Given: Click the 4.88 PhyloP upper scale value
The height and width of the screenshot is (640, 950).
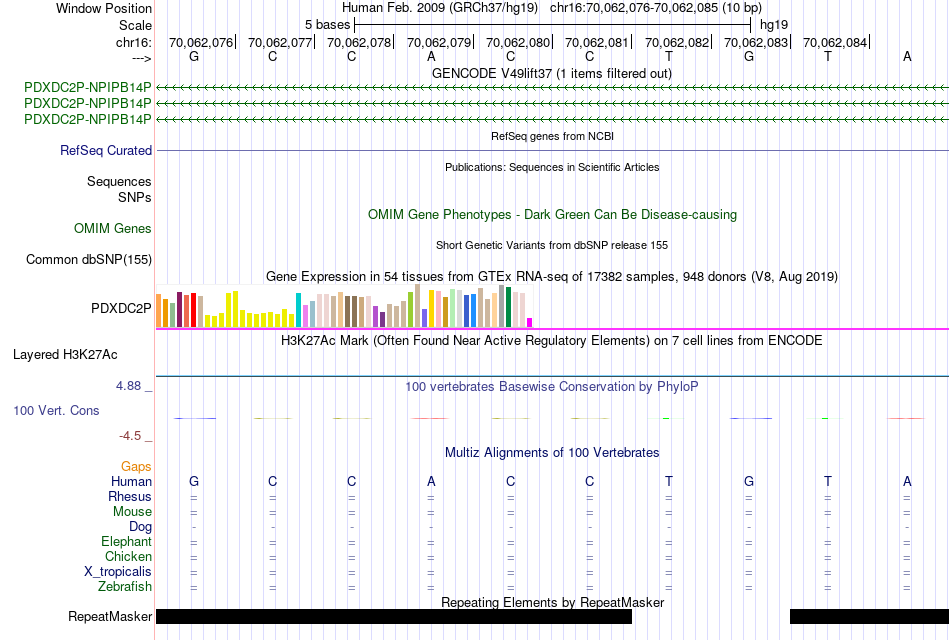Looking at the screenshot, I should tap(128, 385).
